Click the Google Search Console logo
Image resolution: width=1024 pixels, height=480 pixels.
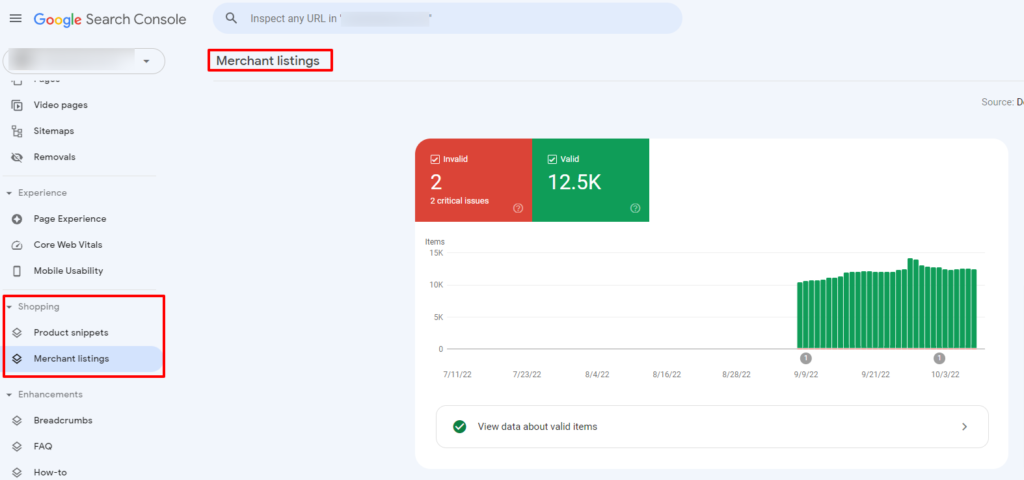(x=110, y=20)
